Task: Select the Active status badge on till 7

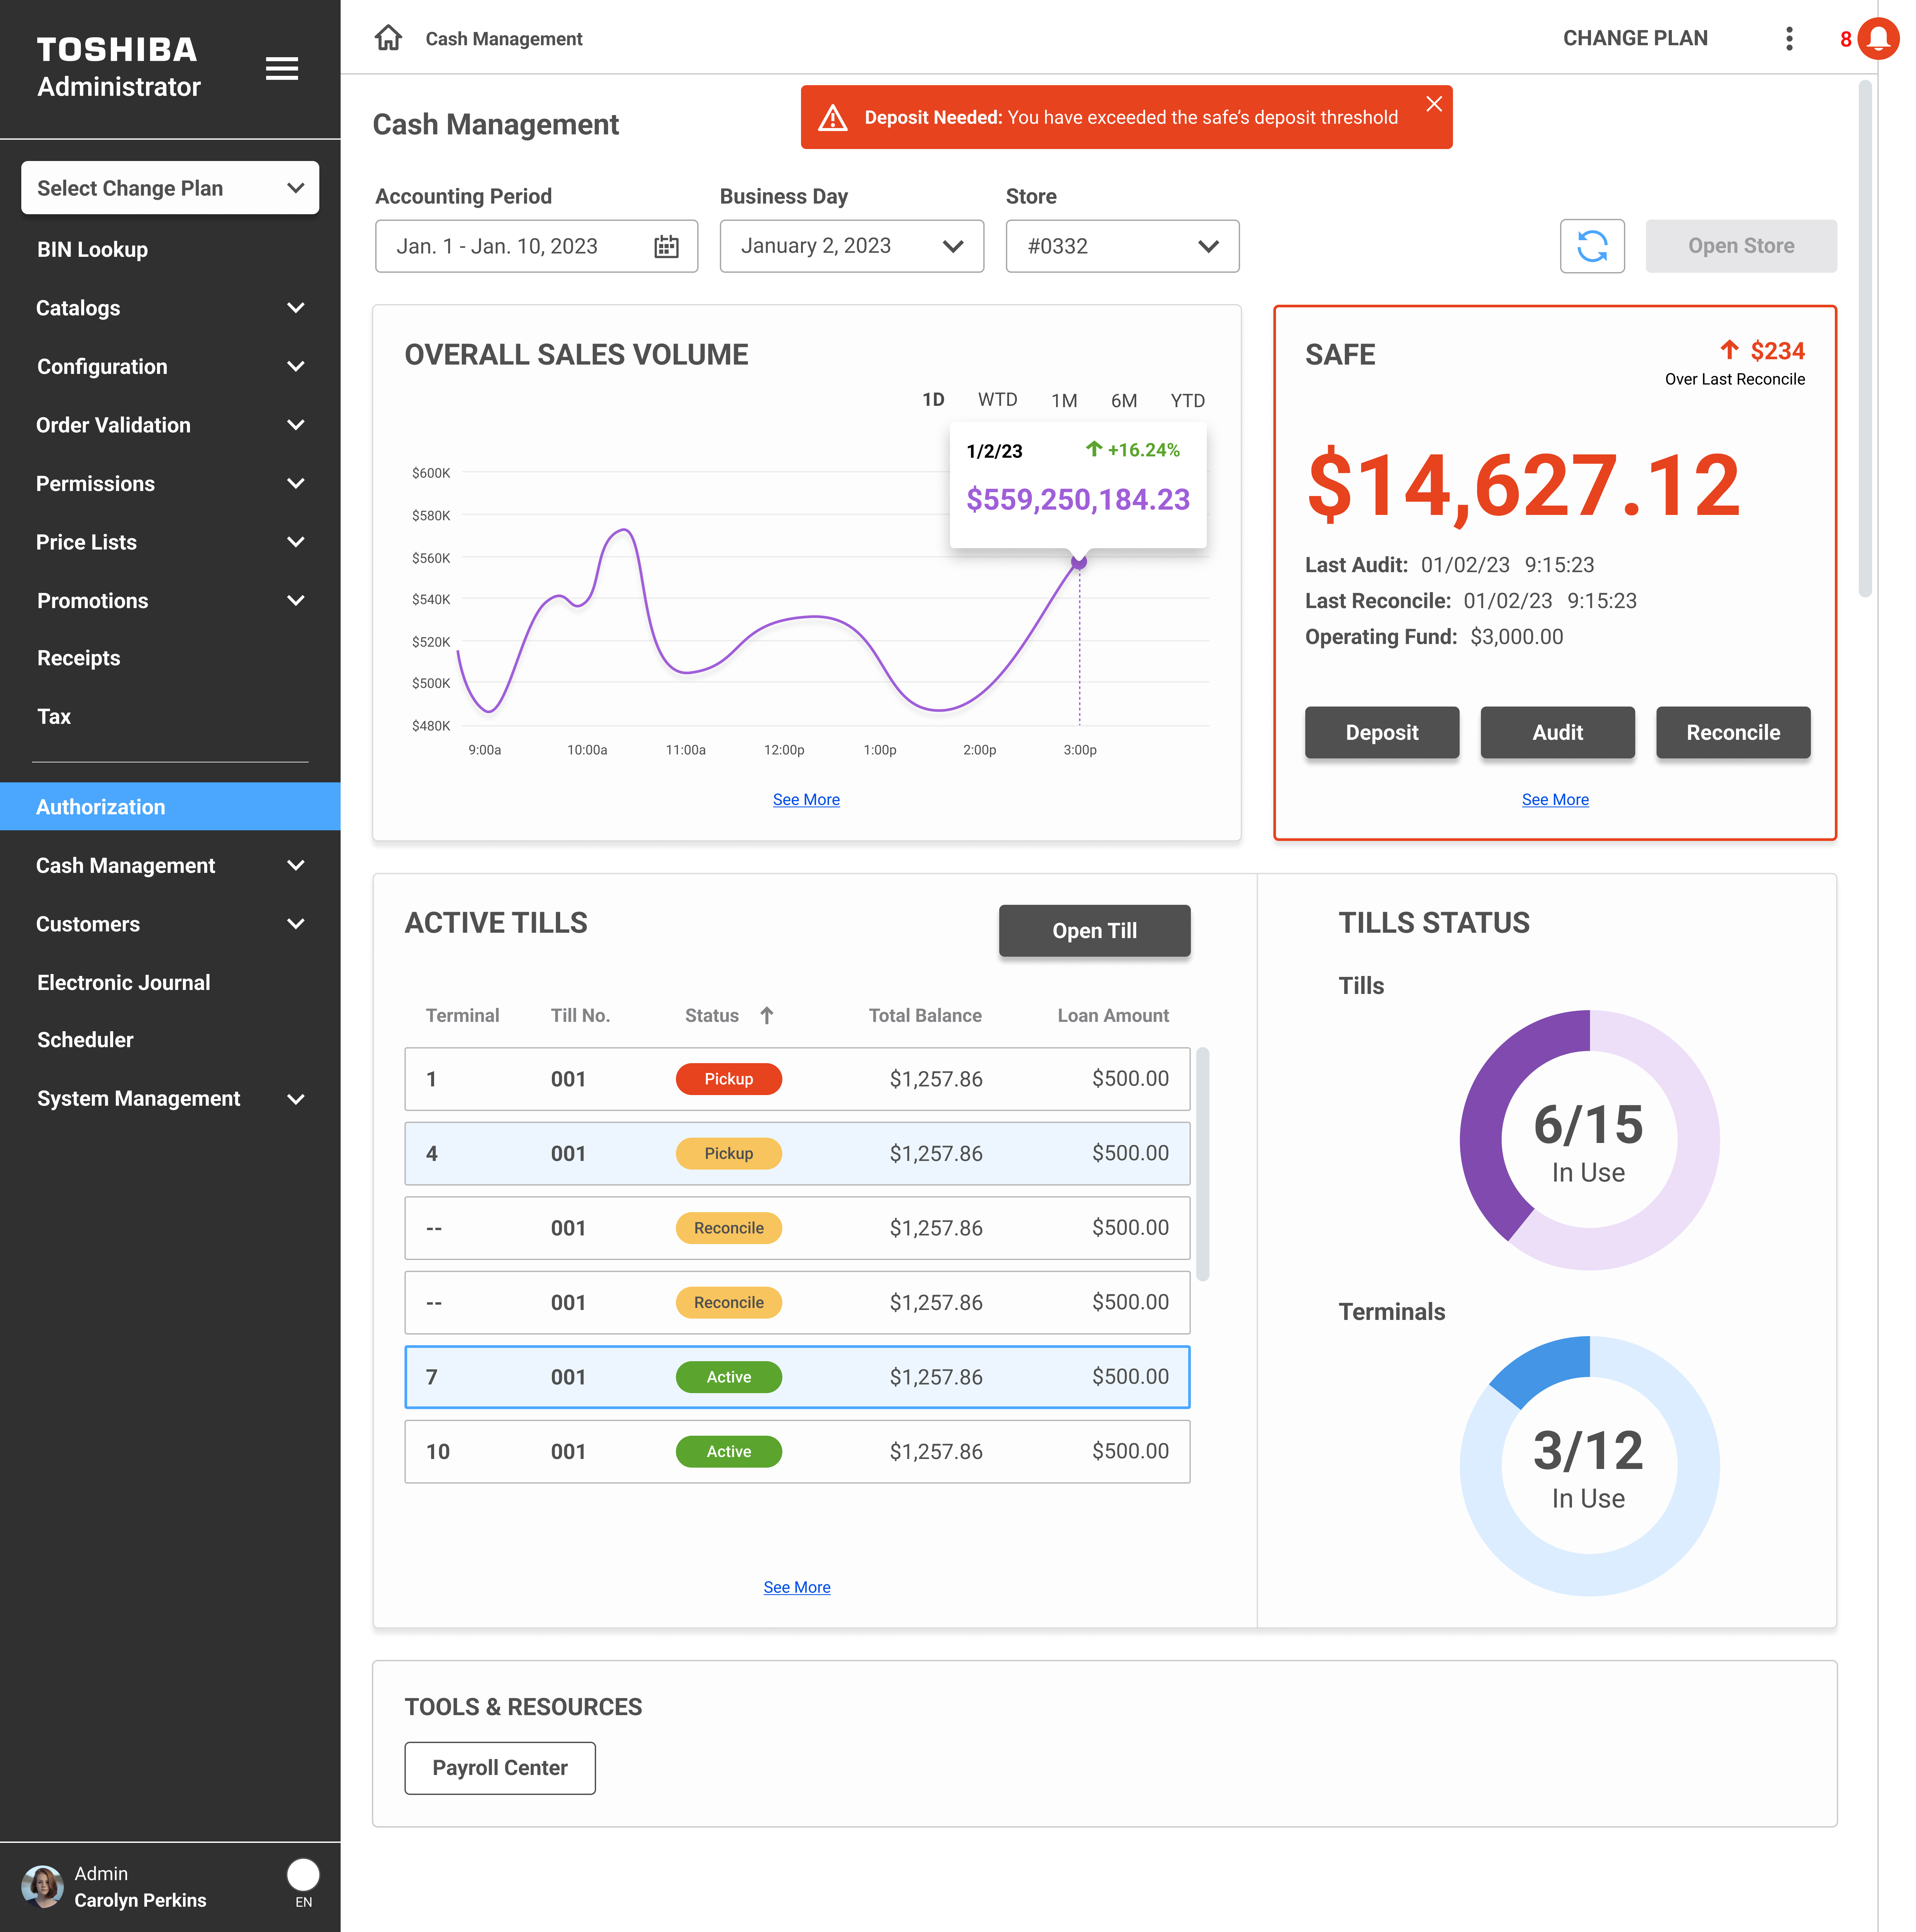Action: pyautogui.click(x=729, y=1377)
